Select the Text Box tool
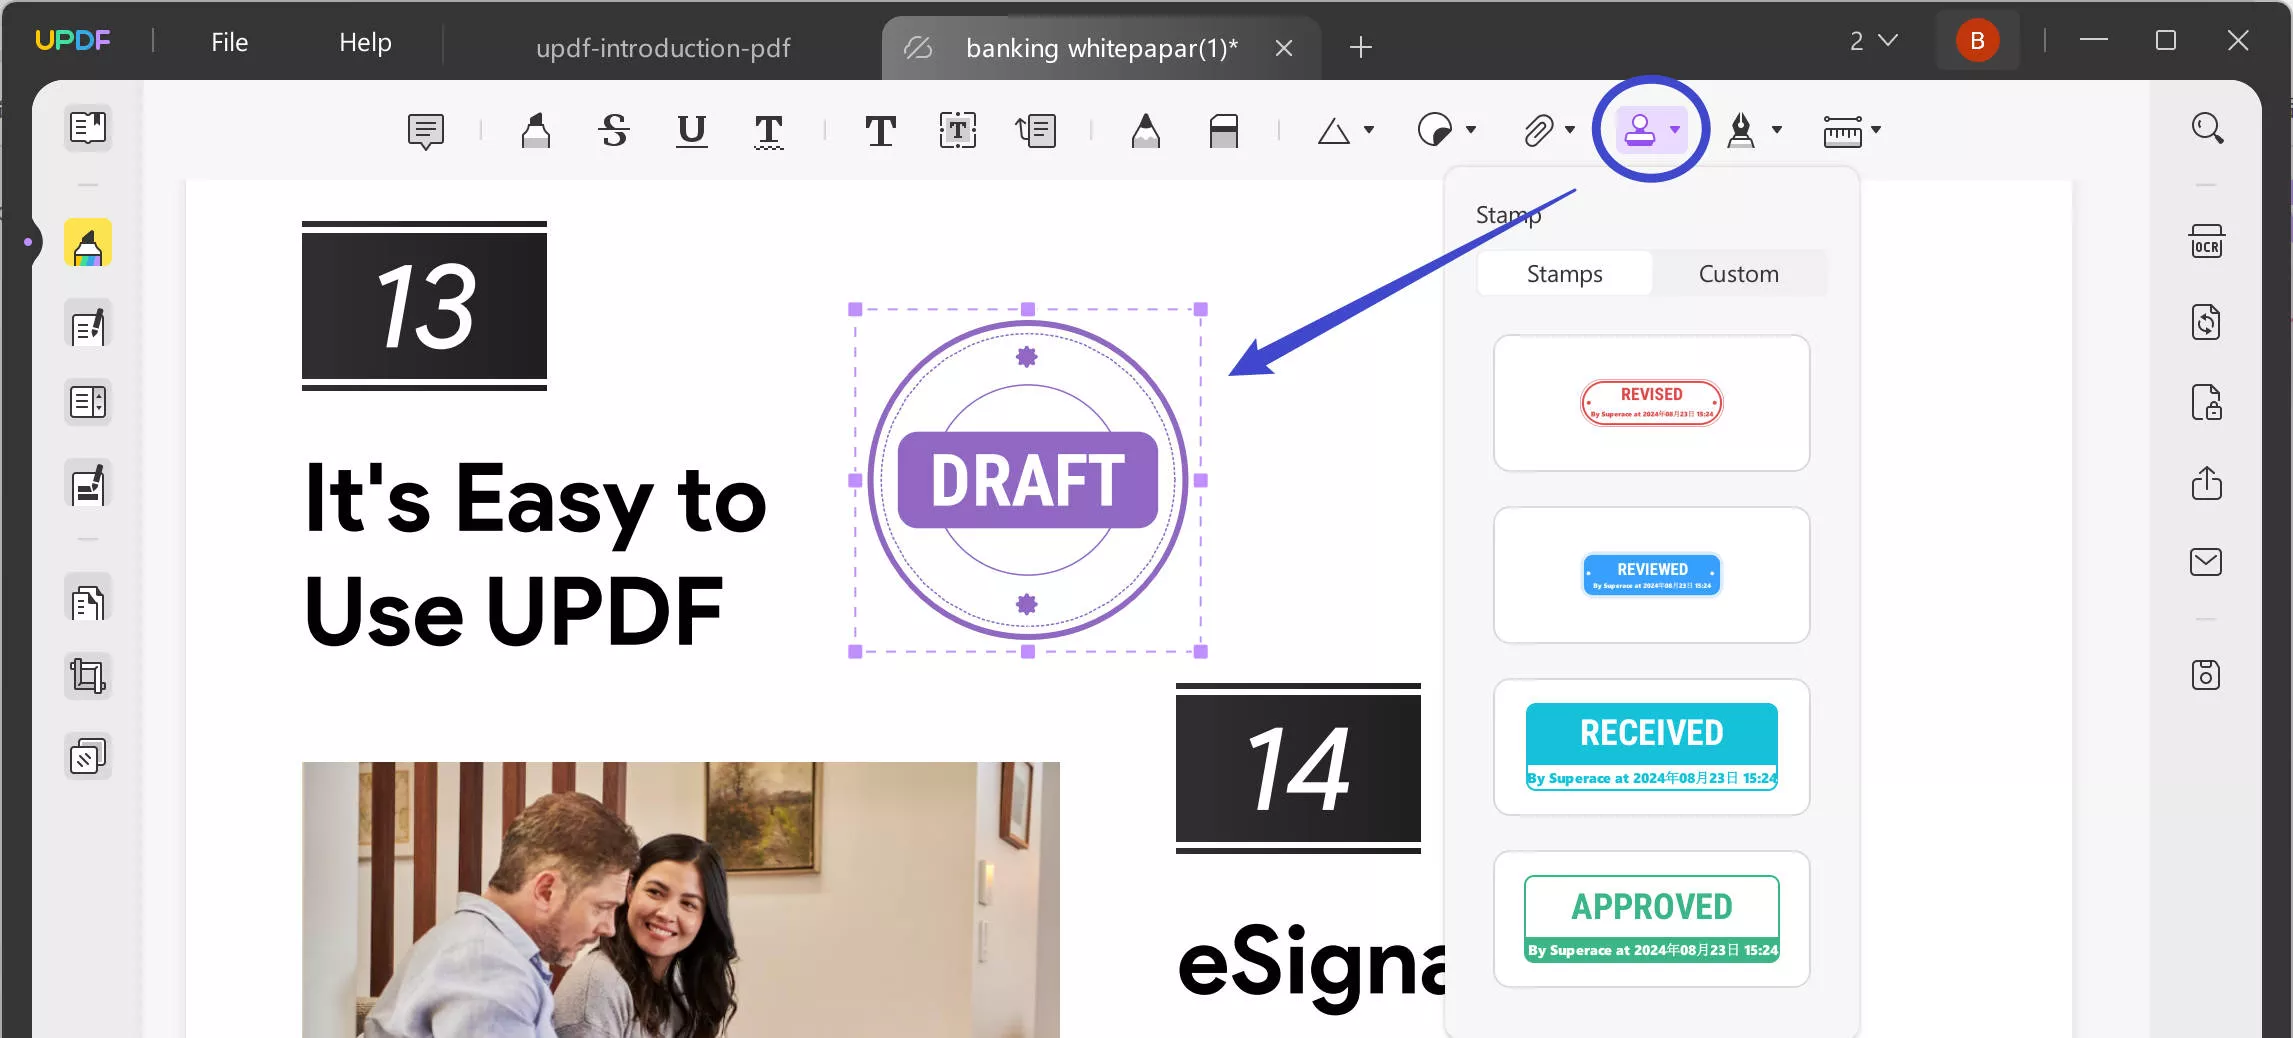Screen dimensions: 2293x1038 click(958, 131)
